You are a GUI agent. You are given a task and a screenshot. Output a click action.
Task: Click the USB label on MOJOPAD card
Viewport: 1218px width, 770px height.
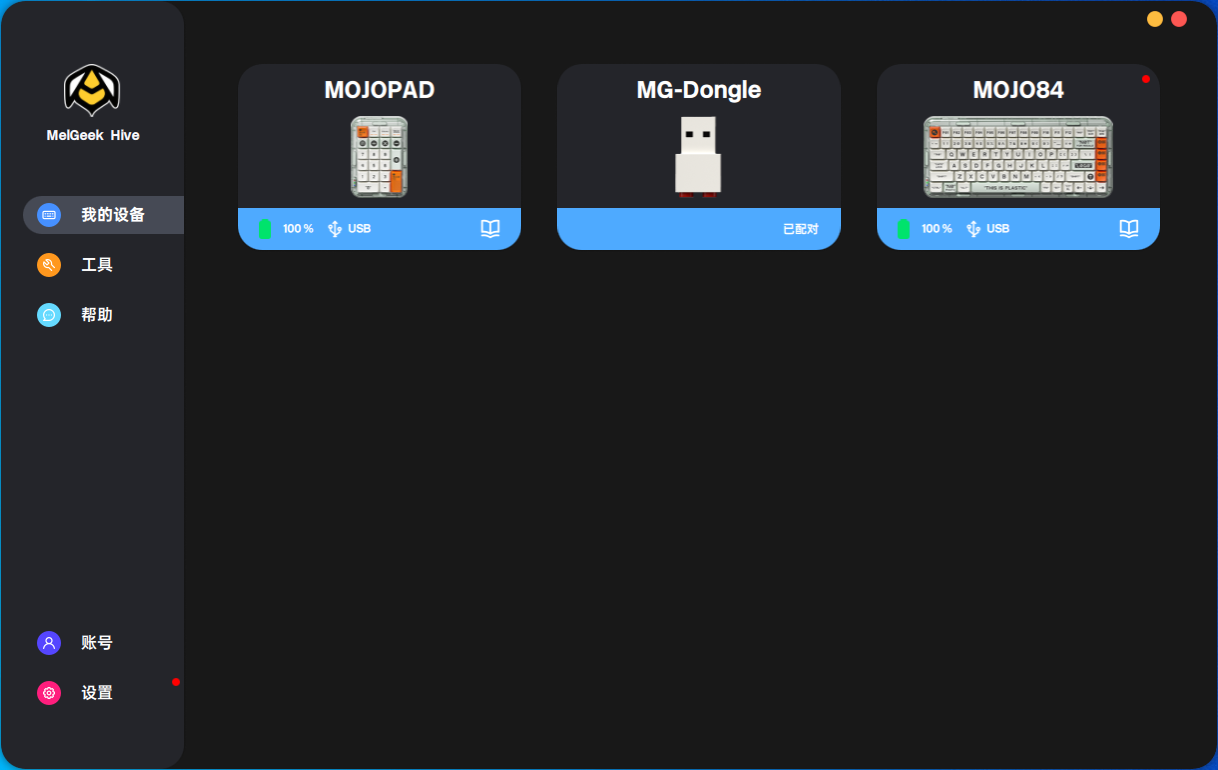pos(359,229)
